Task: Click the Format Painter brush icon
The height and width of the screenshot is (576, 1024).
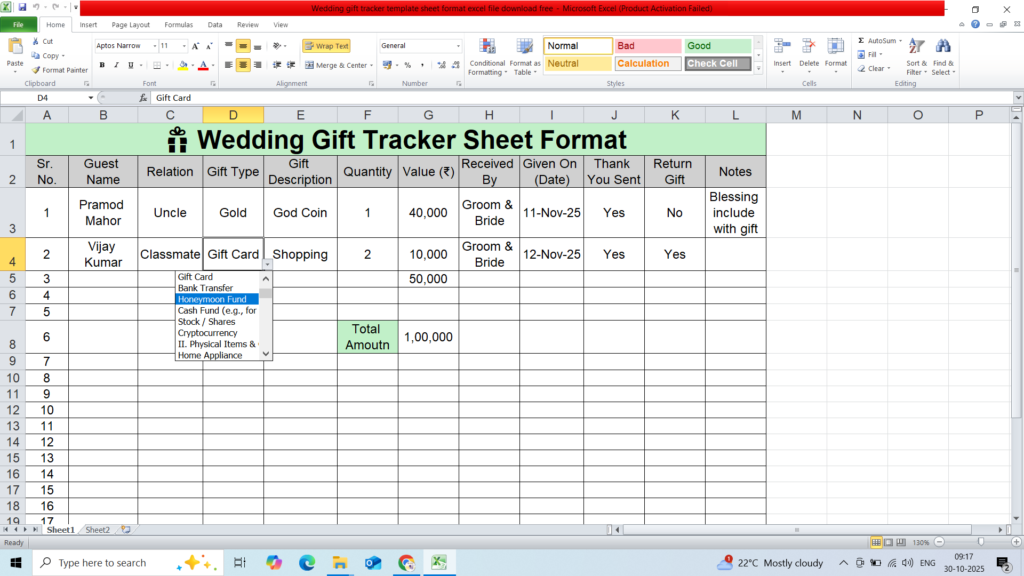Action: [36, 70]
